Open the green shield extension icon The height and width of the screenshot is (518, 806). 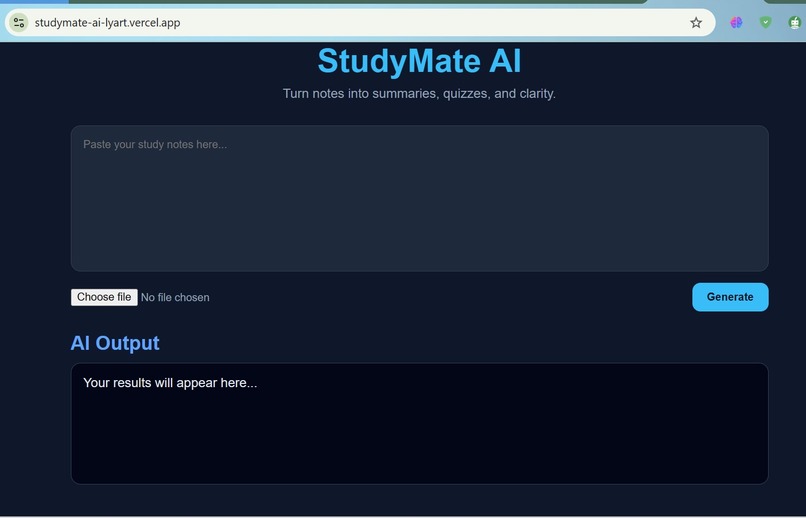[765, 23]
